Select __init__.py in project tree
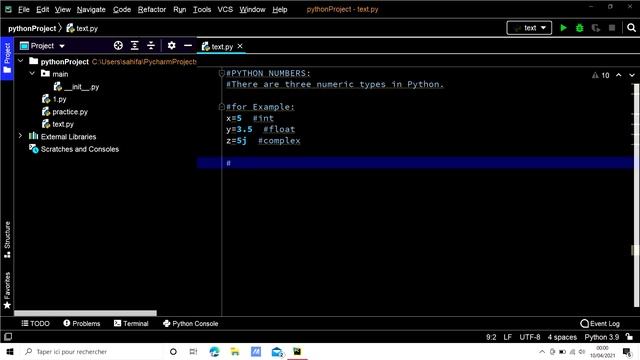Image resolution: width=640 pixels, height=360 pixels. point(76,87)
